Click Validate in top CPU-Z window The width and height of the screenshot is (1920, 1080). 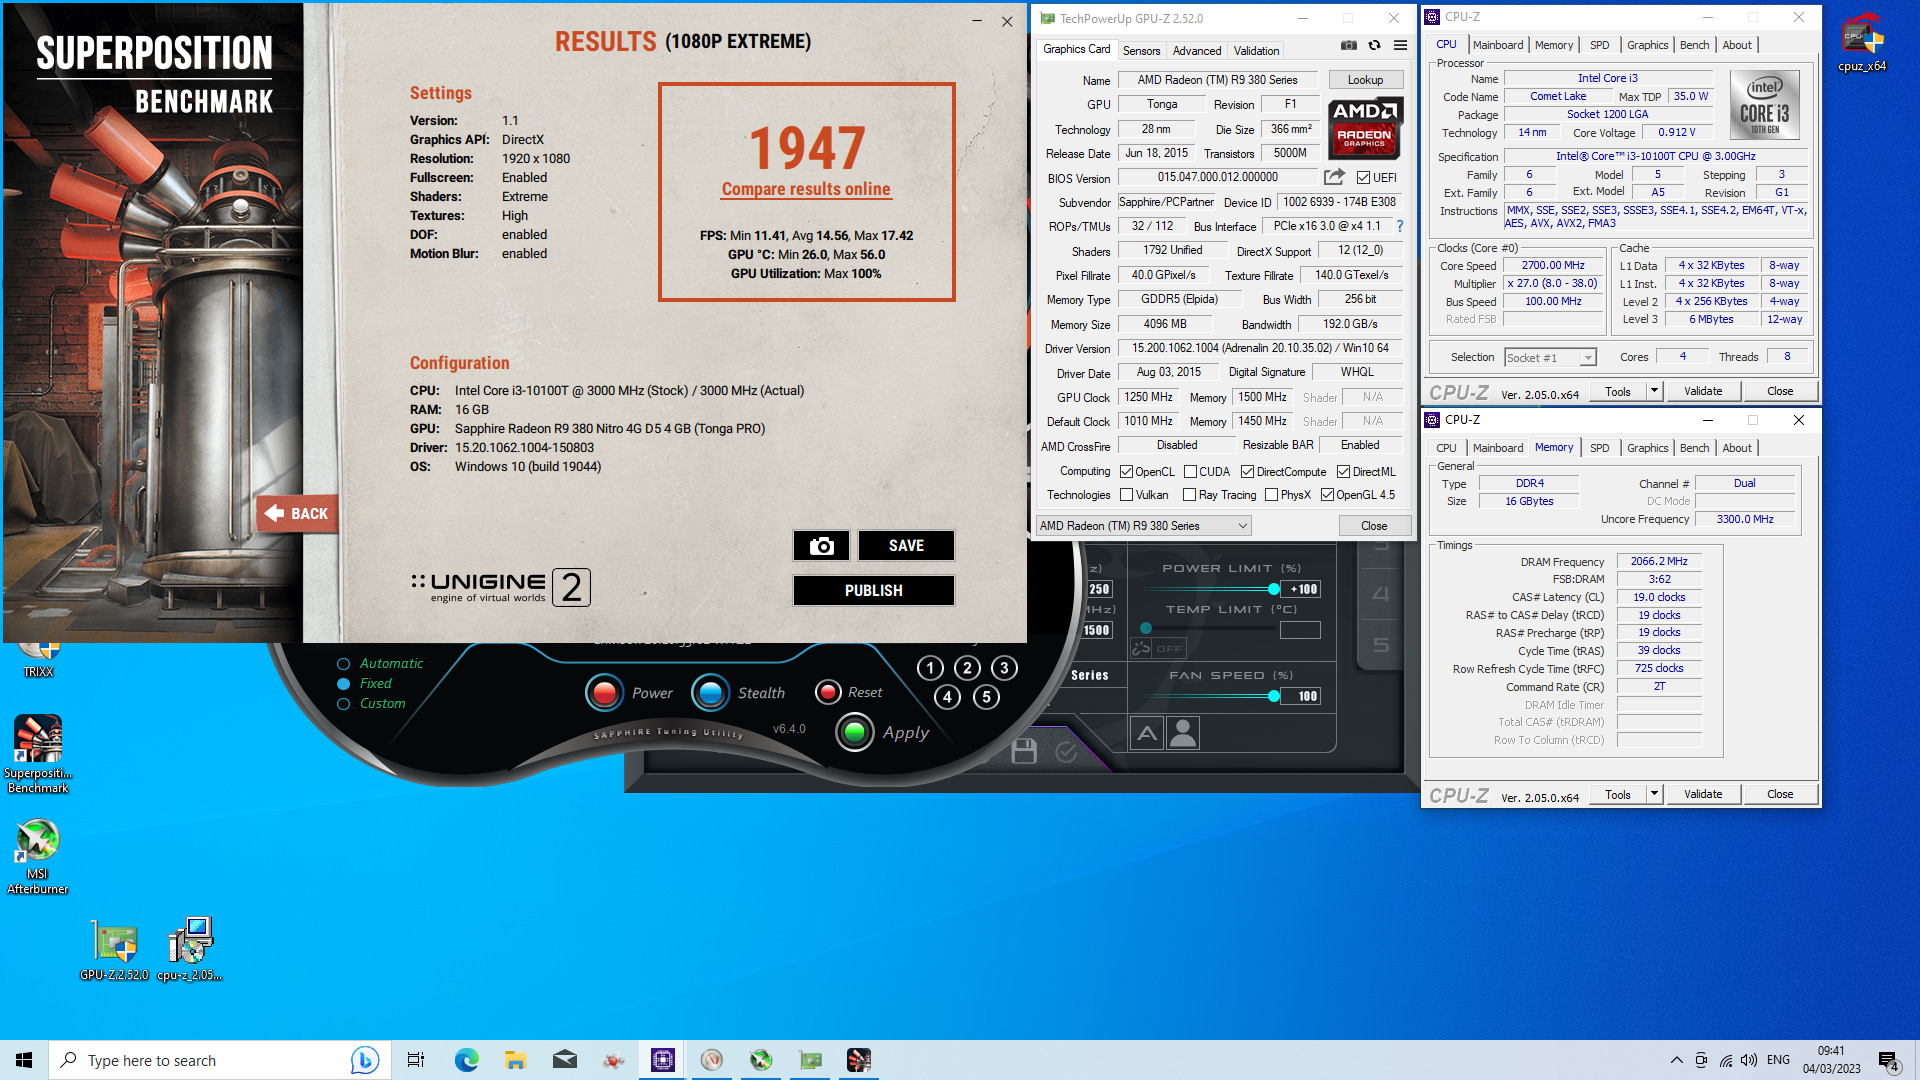tap(1703, 391)
